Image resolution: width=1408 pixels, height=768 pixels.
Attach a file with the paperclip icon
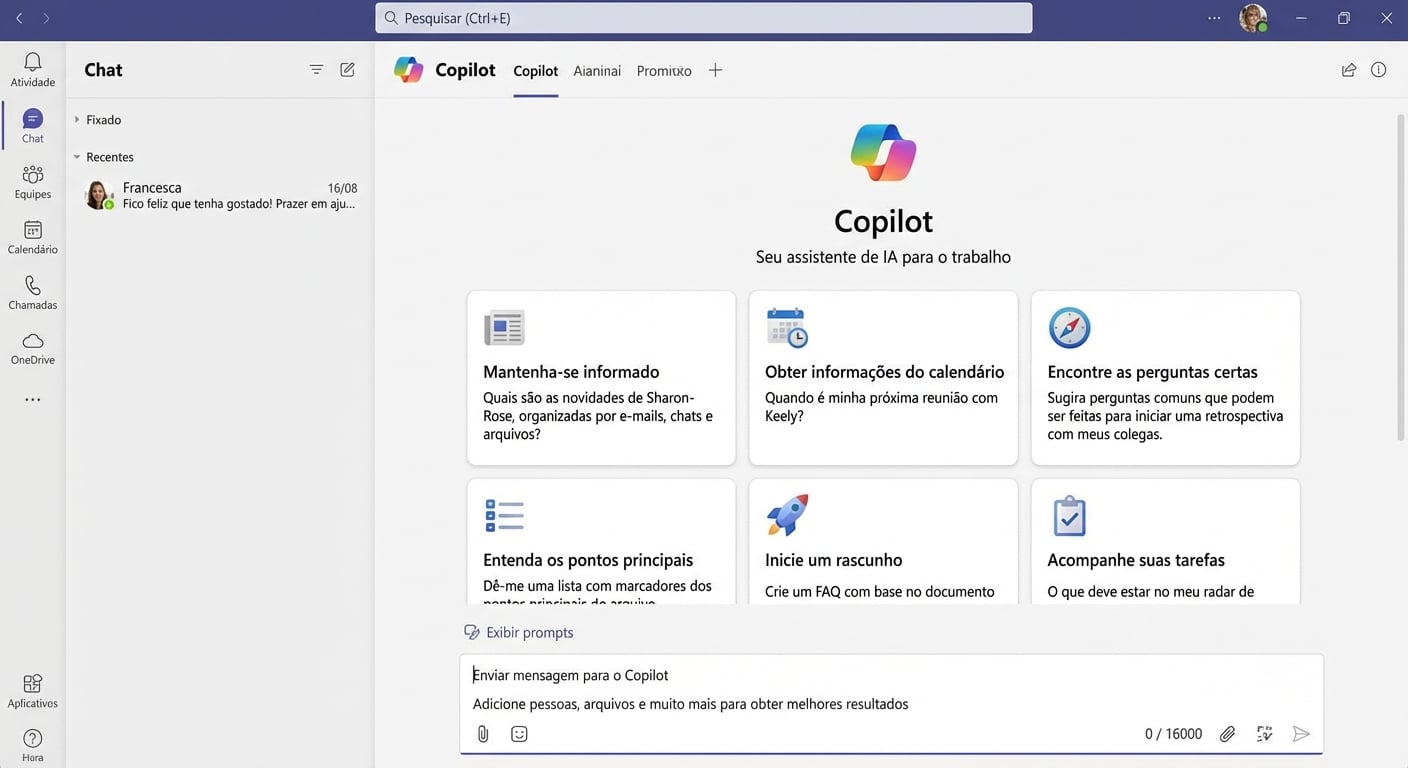[483, 734]
